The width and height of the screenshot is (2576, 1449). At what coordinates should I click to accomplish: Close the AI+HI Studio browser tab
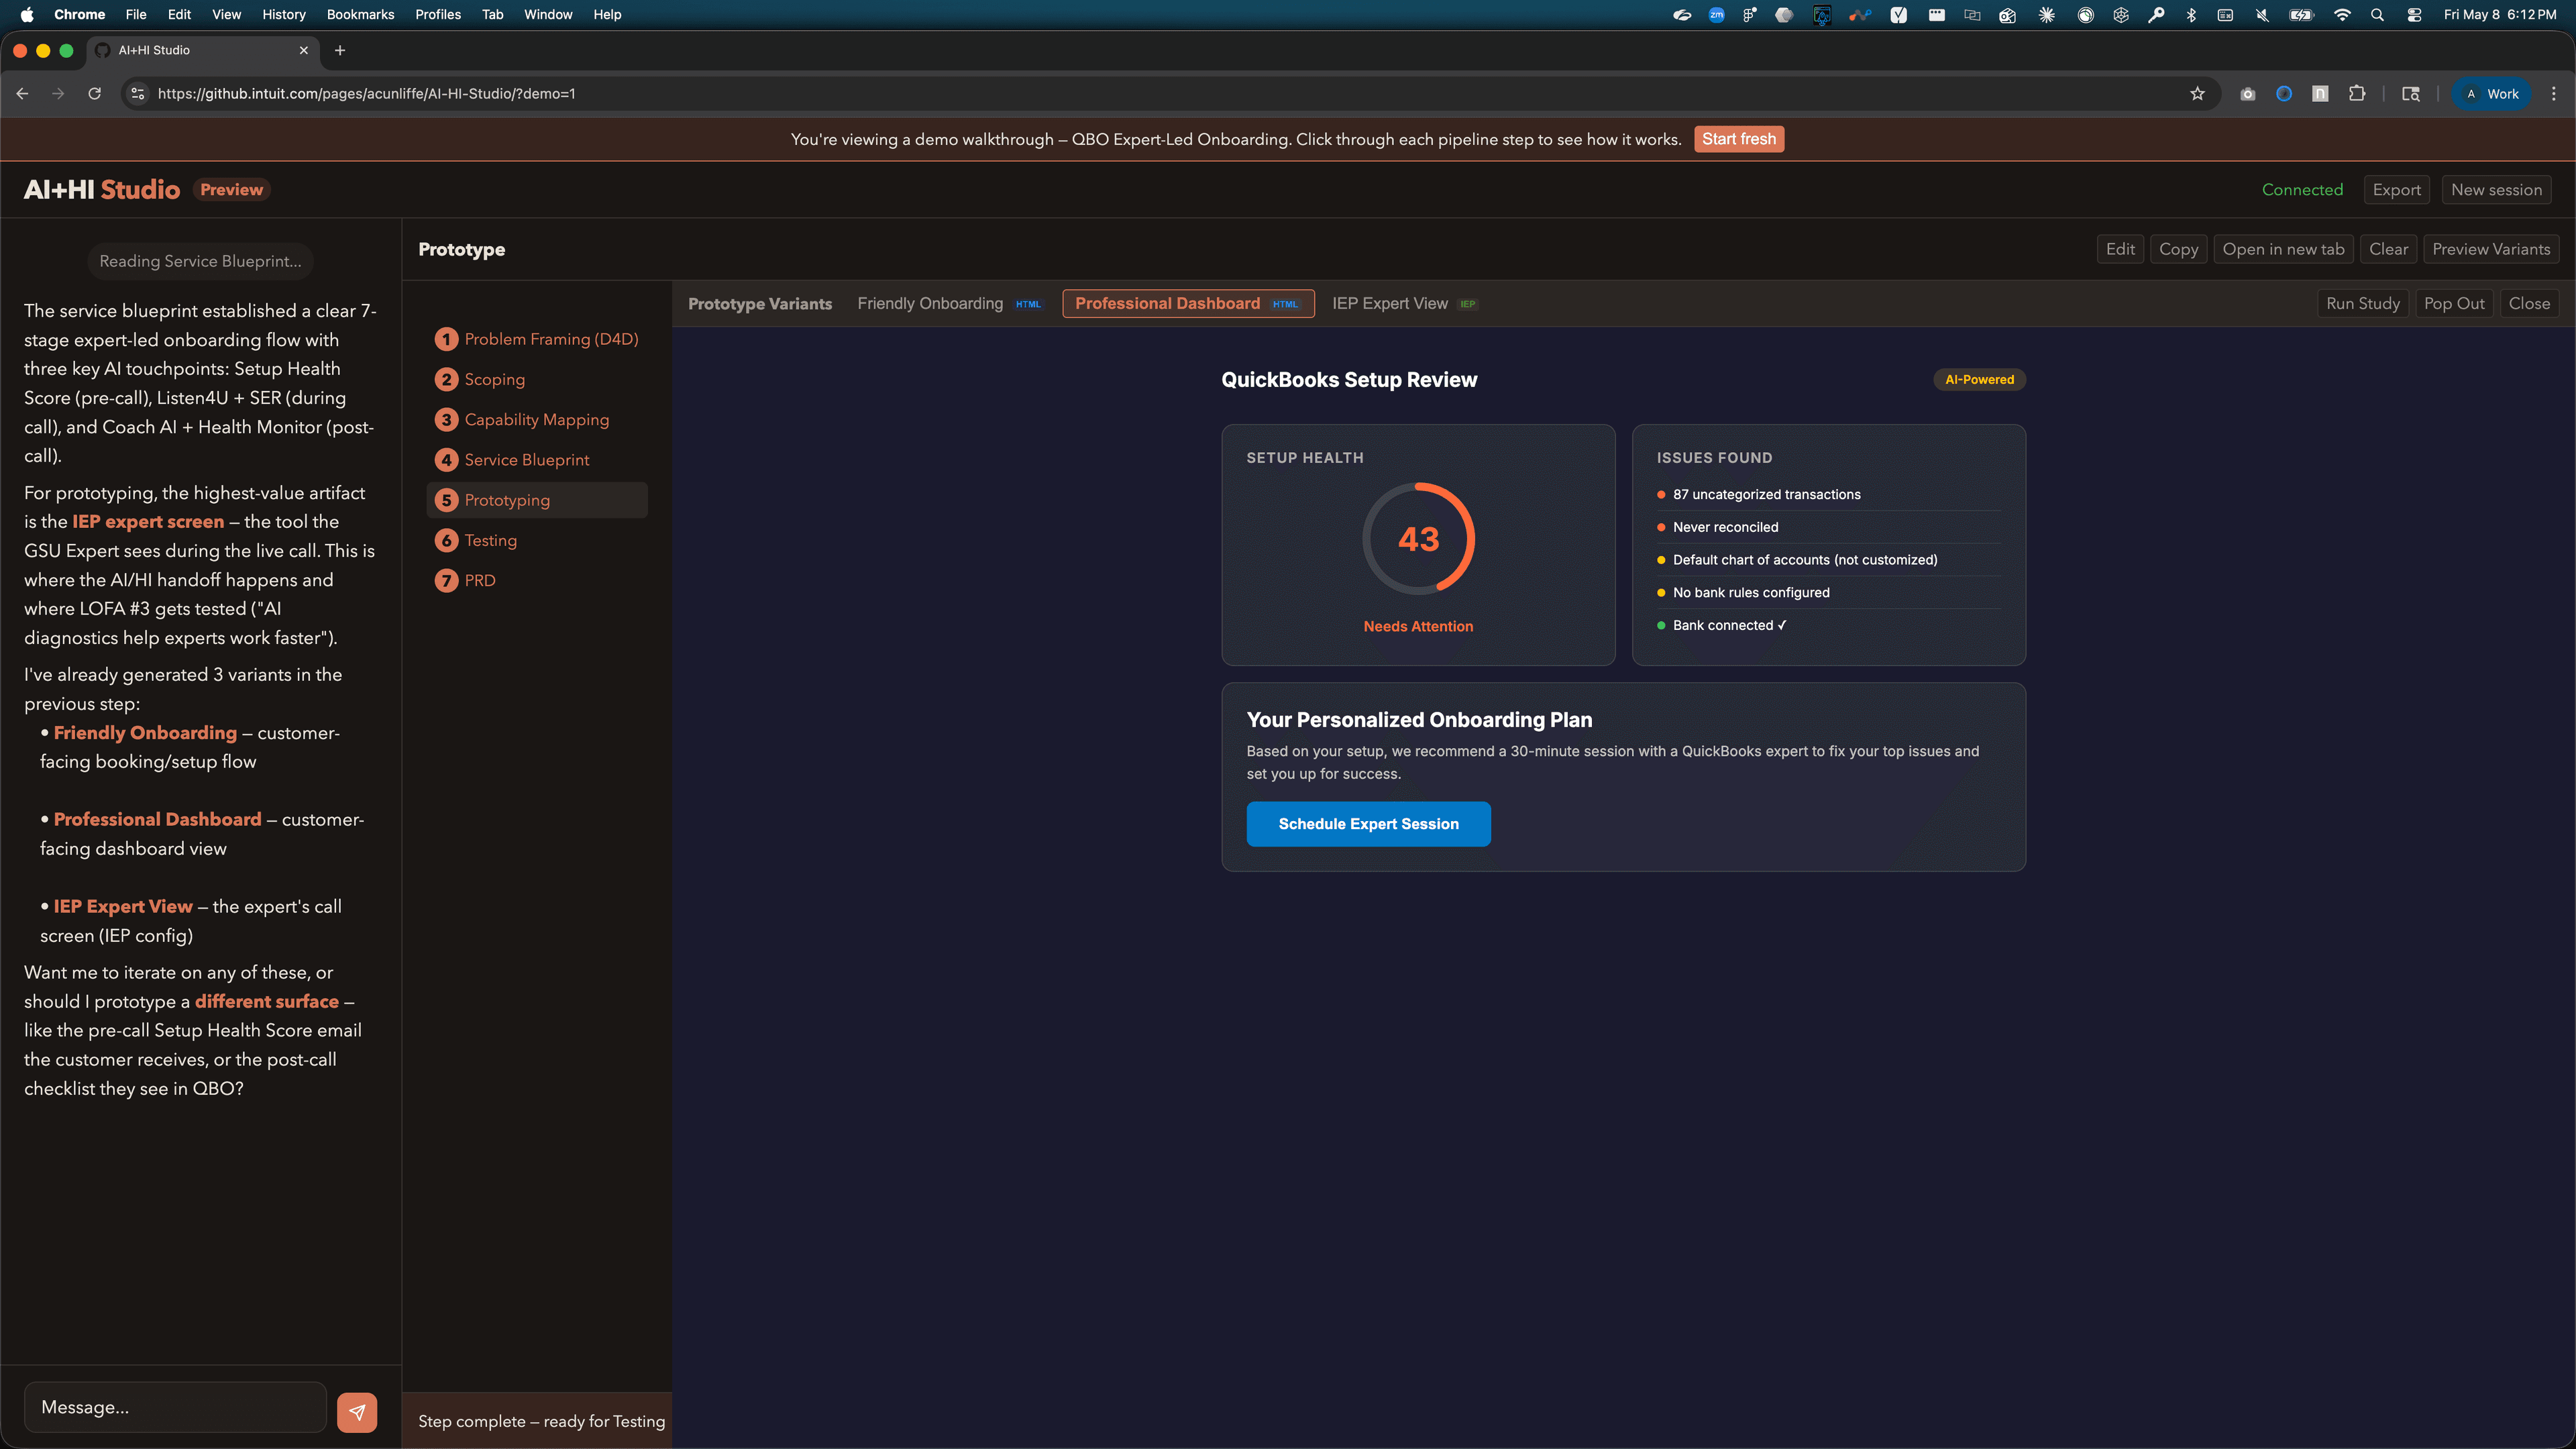pos(304,50)
